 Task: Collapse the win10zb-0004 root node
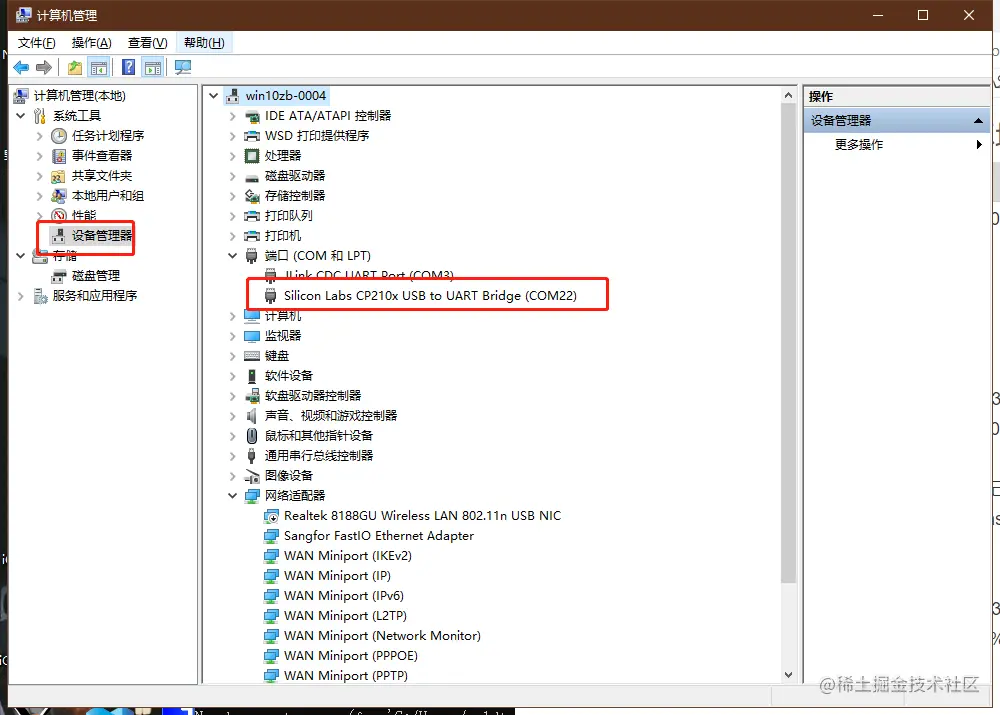(214, 96)
